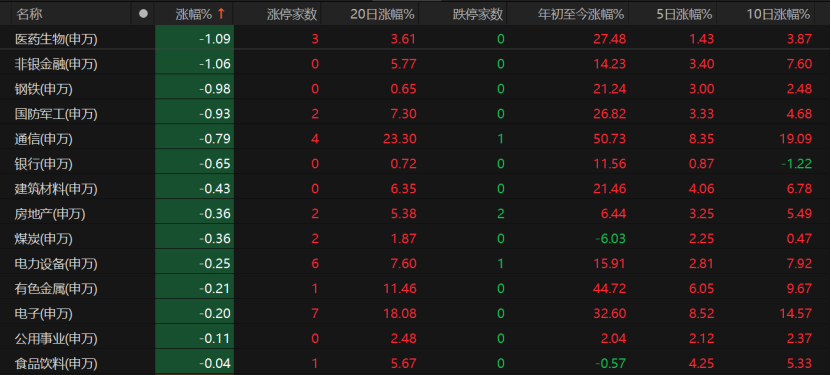Image resolution: width=831 pixels, height=375 pixels.
Task: Select the 医药生物(申万) row
Action: [x=416, y=38]
